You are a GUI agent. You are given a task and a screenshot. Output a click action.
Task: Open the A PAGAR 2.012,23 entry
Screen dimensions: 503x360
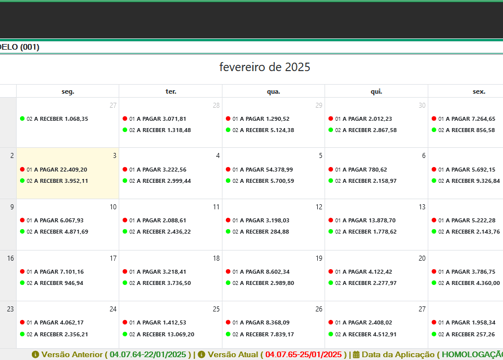click(360, 119)
